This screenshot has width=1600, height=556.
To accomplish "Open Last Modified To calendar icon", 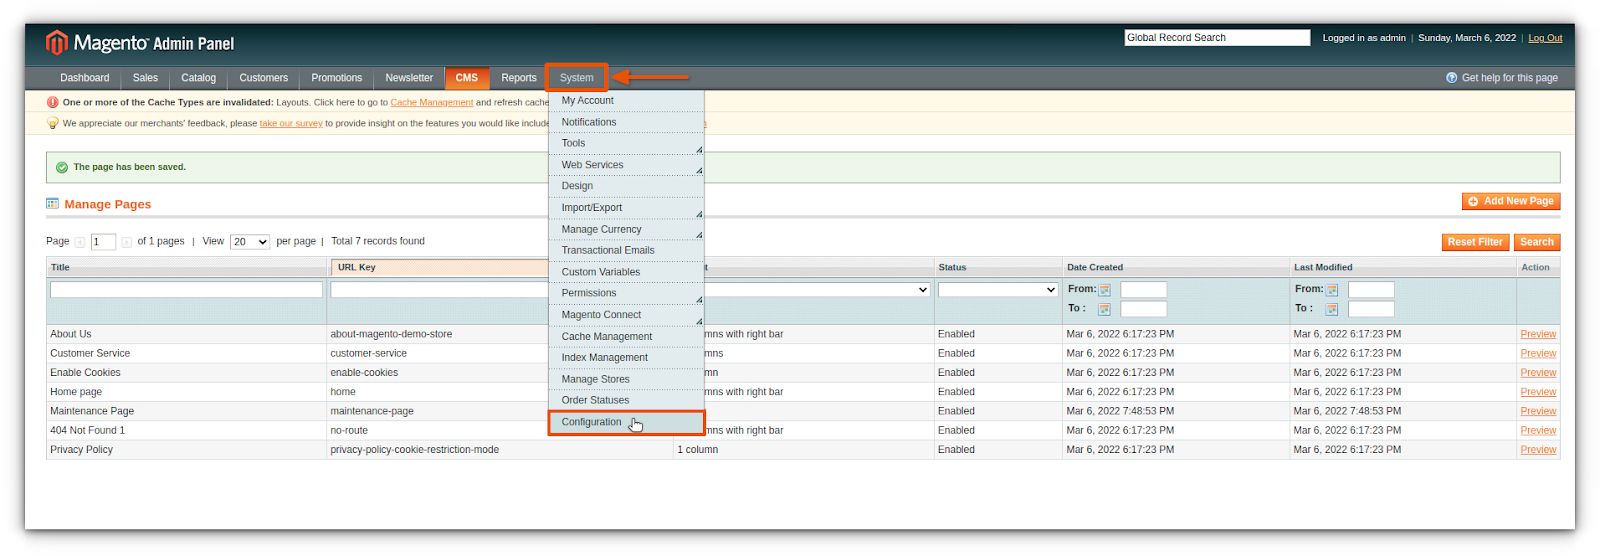I will pyautogui.click(x=1332, y=309).
